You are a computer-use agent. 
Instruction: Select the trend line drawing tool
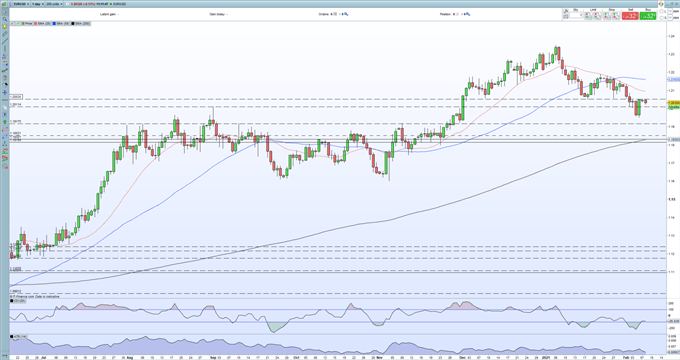tap(5, 41)
